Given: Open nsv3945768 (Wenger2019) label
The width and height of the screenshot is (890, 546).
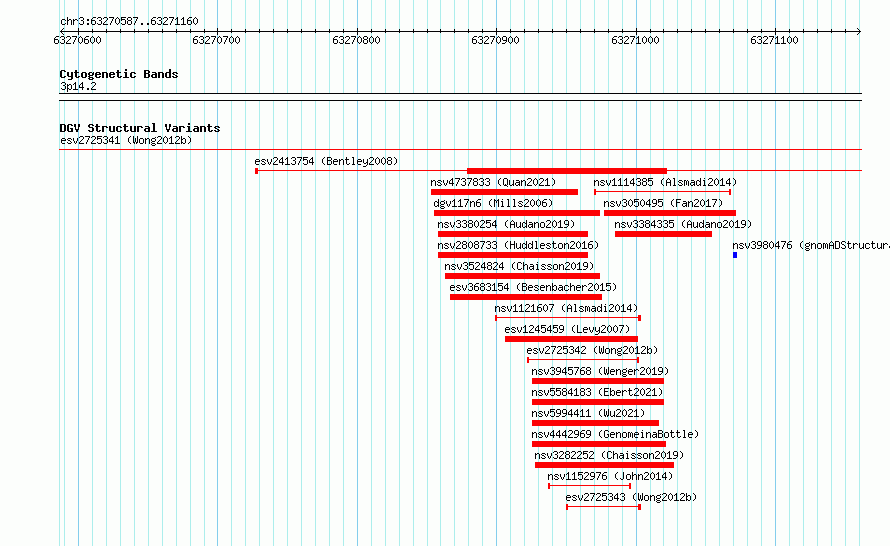Looking at the screenshot, I should click(x=601, y=371).
